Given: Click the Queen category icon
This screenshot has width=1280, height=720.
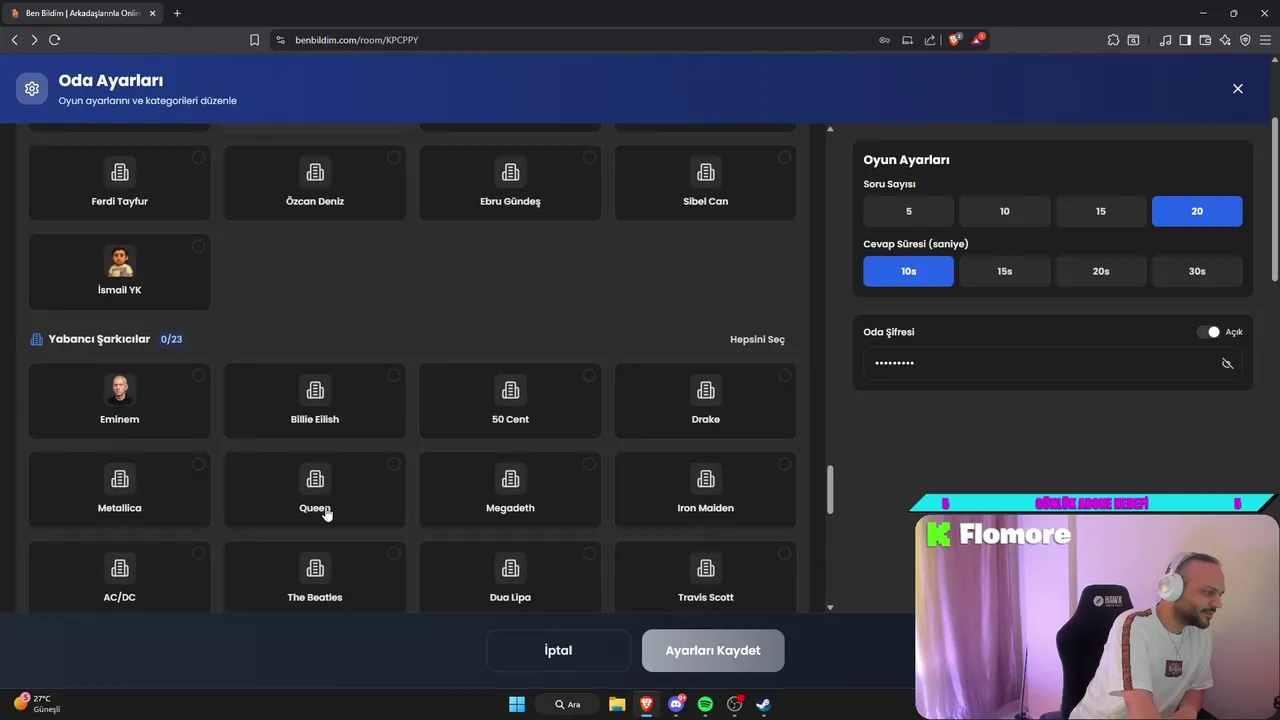Looking at the screenshot, I should pos(315,479).
